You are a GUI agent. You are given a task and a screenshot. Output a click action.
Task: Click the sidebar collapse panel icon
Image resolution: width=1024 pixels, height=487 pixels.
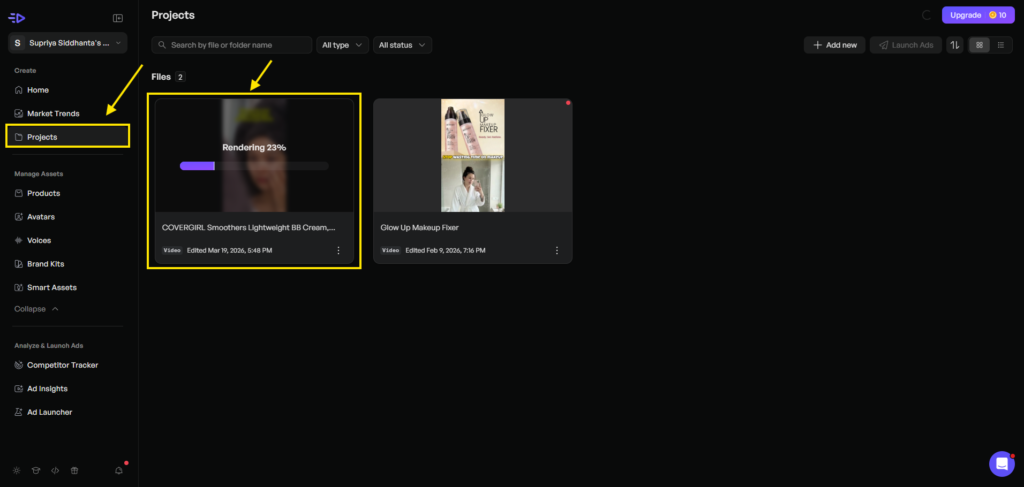point(118,17)
